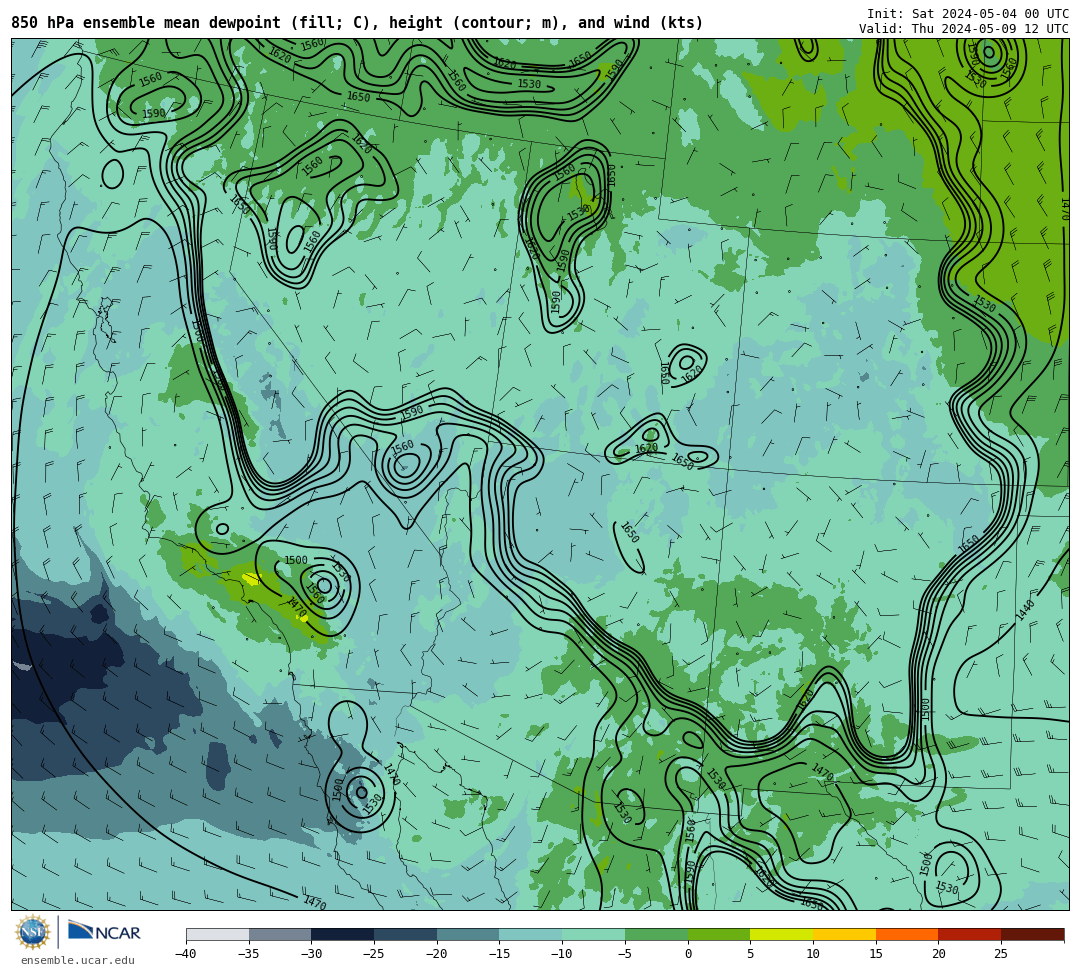Click the -25 to -20 colorbar swatch
This screenshot has height=973, width=1080.
(x=406, y=934)
